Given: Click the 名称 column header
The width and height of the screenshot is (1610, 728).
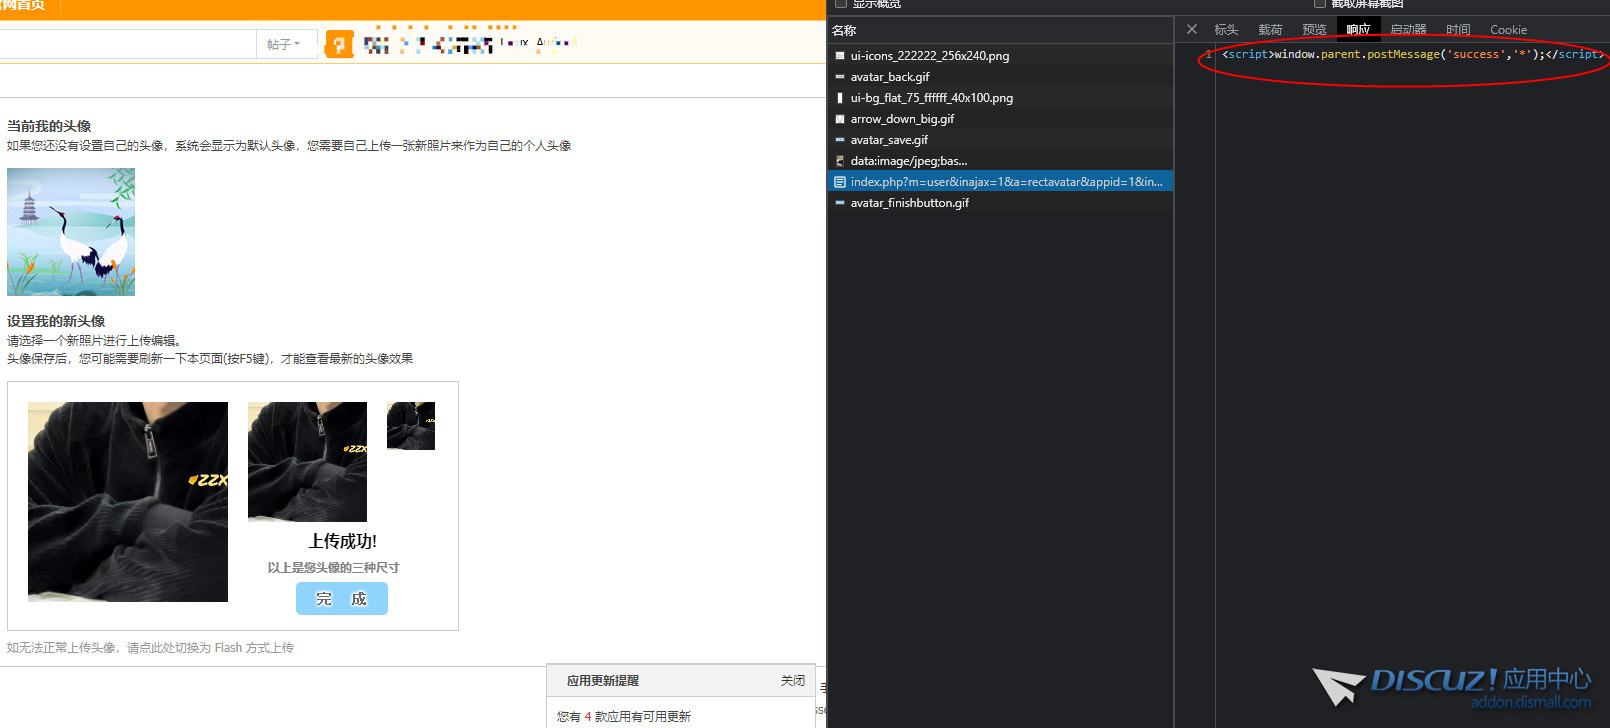Looking at the screenshot, I should [844, 31].
